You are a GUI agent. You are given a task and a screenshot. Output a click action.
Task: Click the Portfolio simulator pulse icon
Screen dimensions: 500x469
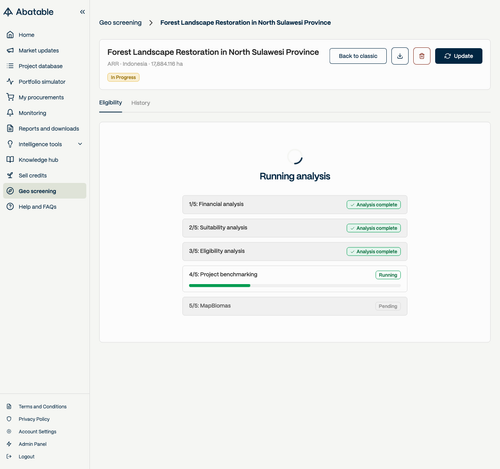(10, 82)
